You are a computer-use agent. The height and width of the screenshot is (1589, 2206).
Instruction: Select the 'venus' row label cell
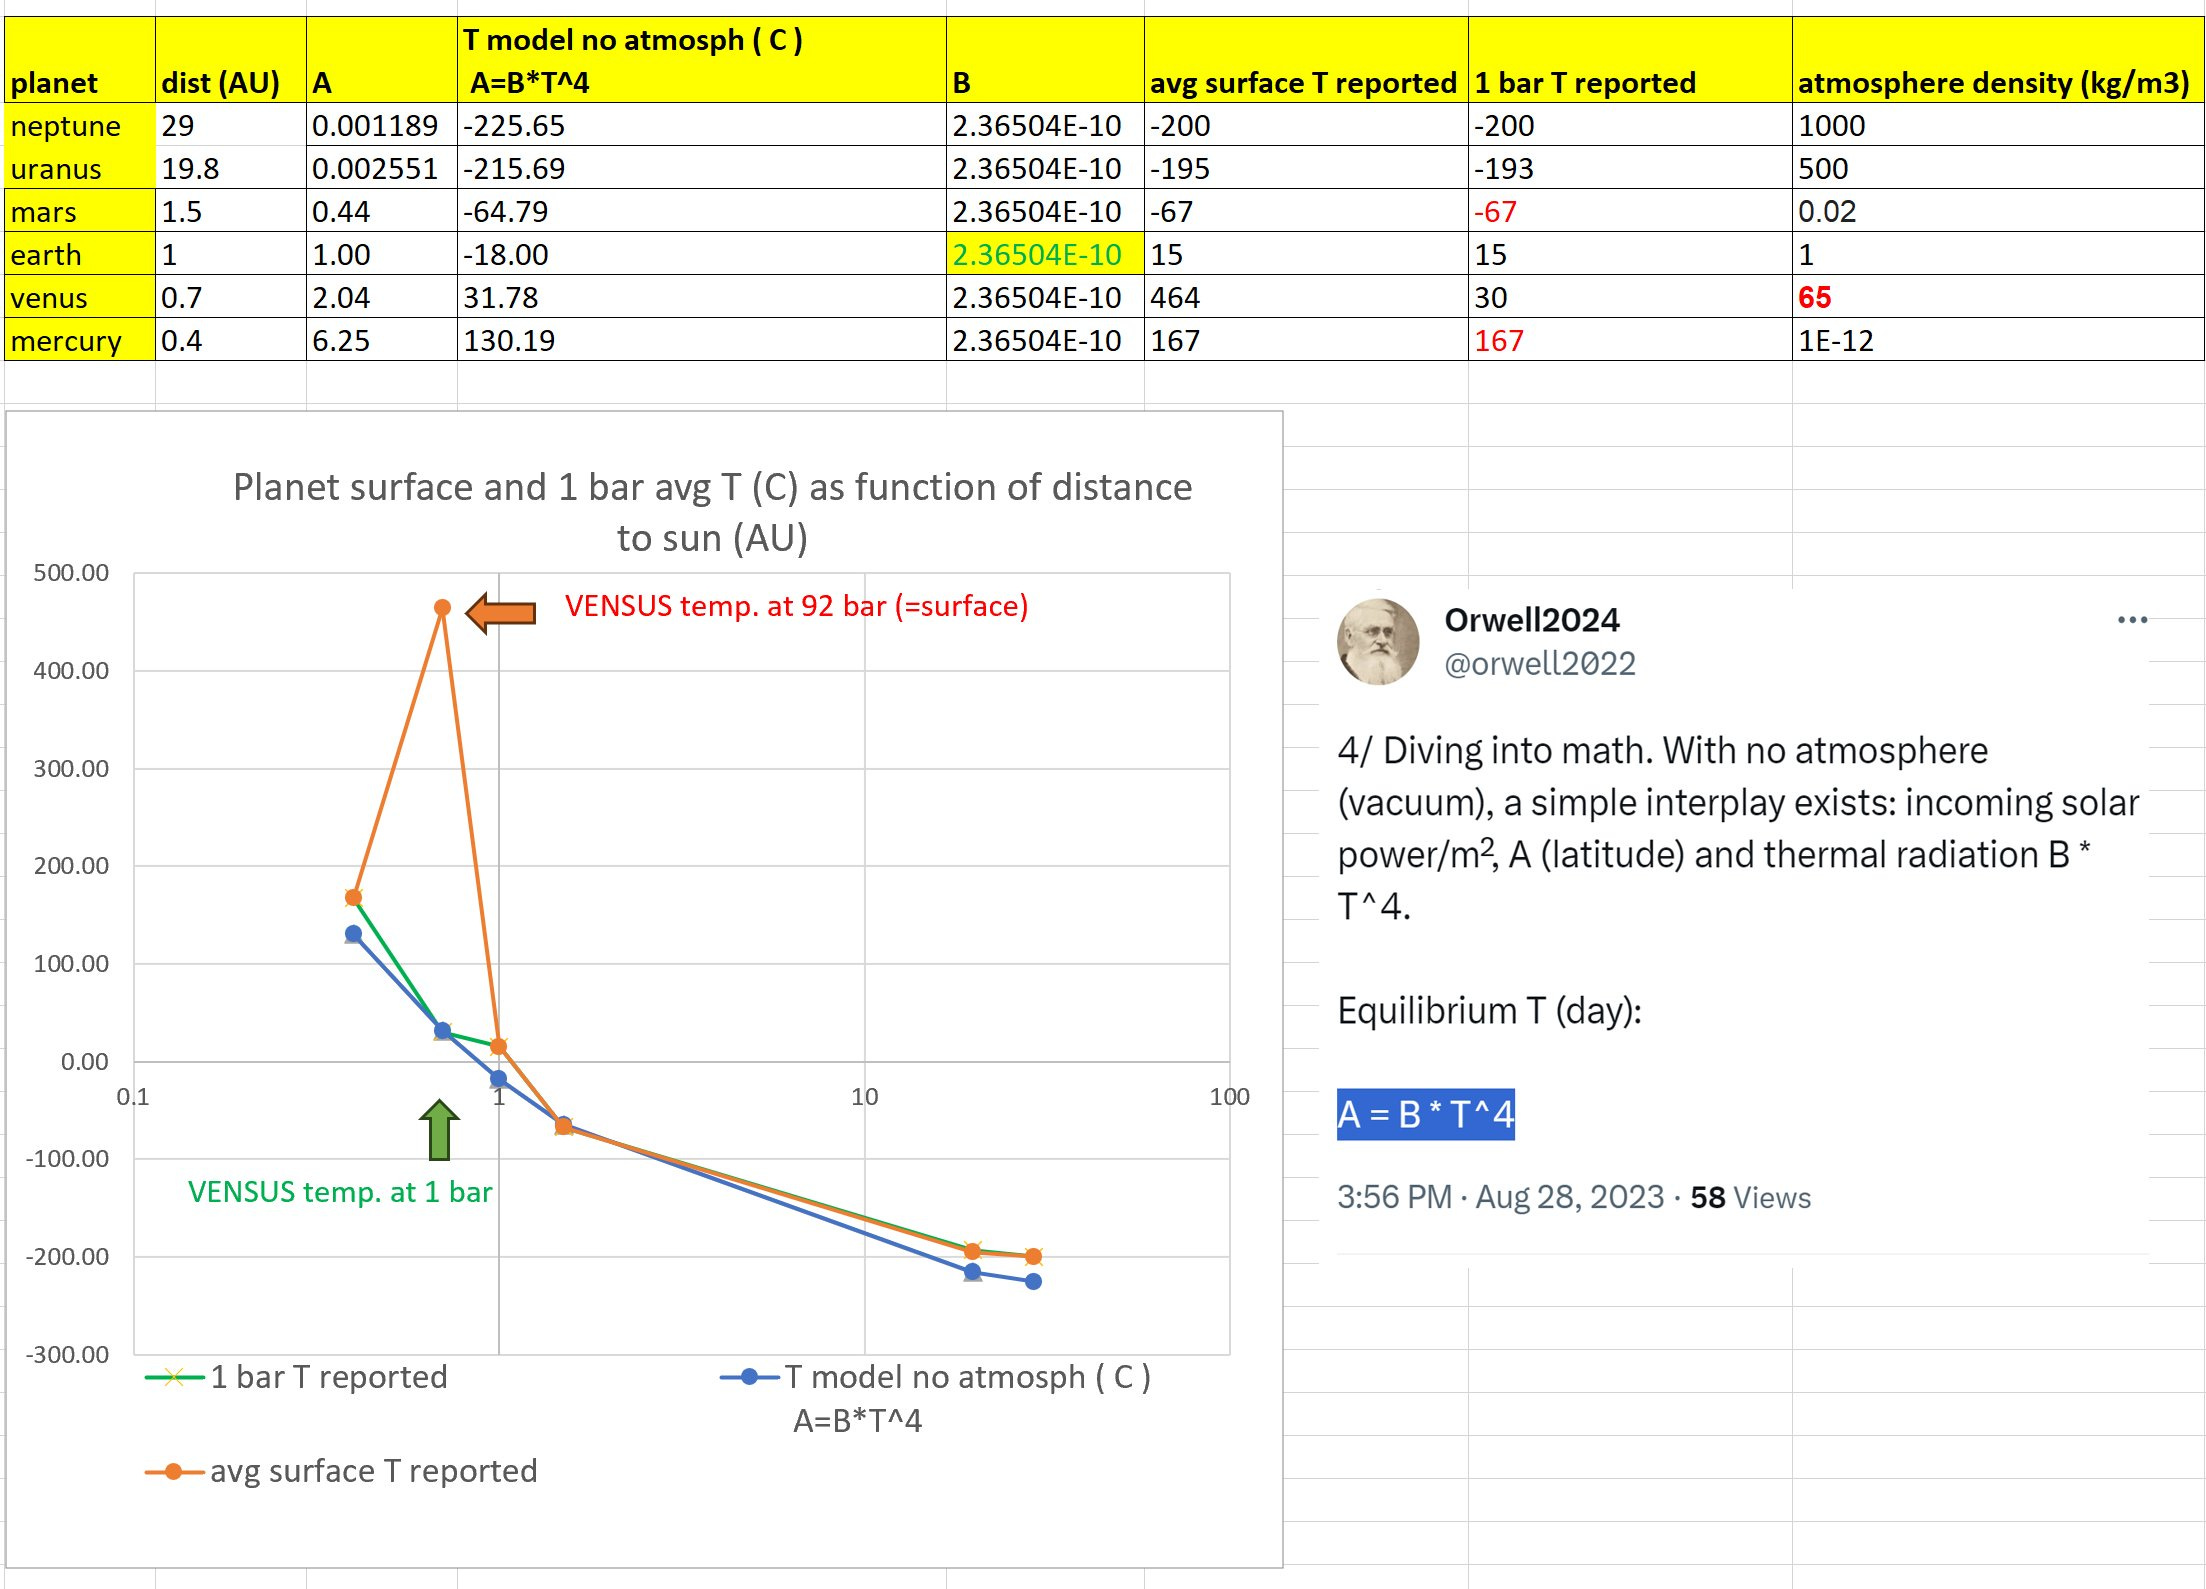pyautogui.click(x=80, y=297)
